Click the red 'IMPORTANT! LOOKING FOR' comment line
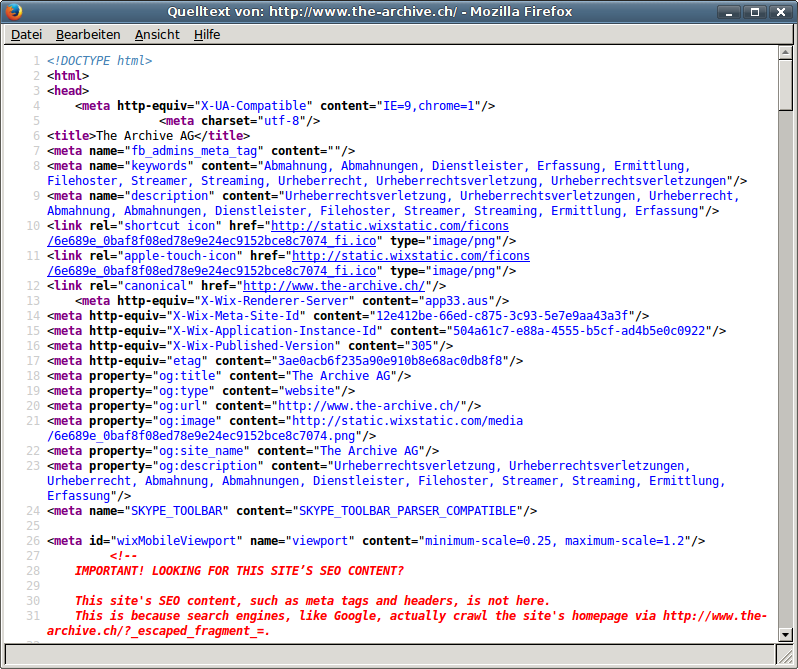798x669 pixels. [239, 571]
